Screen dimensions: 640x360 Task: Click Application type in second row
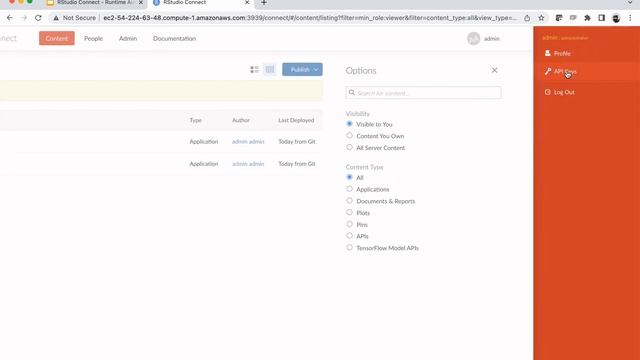(204, 164)
